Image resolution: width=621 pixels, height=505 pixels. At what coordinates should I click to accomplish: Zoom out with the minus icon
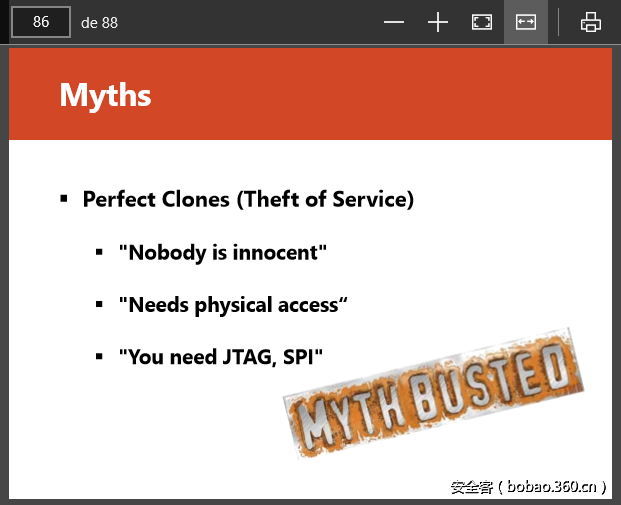tap(394, 22)
